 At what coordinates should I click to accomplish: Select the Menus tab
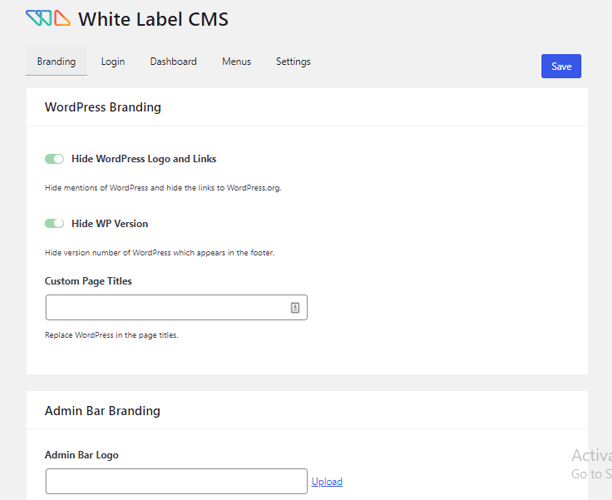coord(236,62)
